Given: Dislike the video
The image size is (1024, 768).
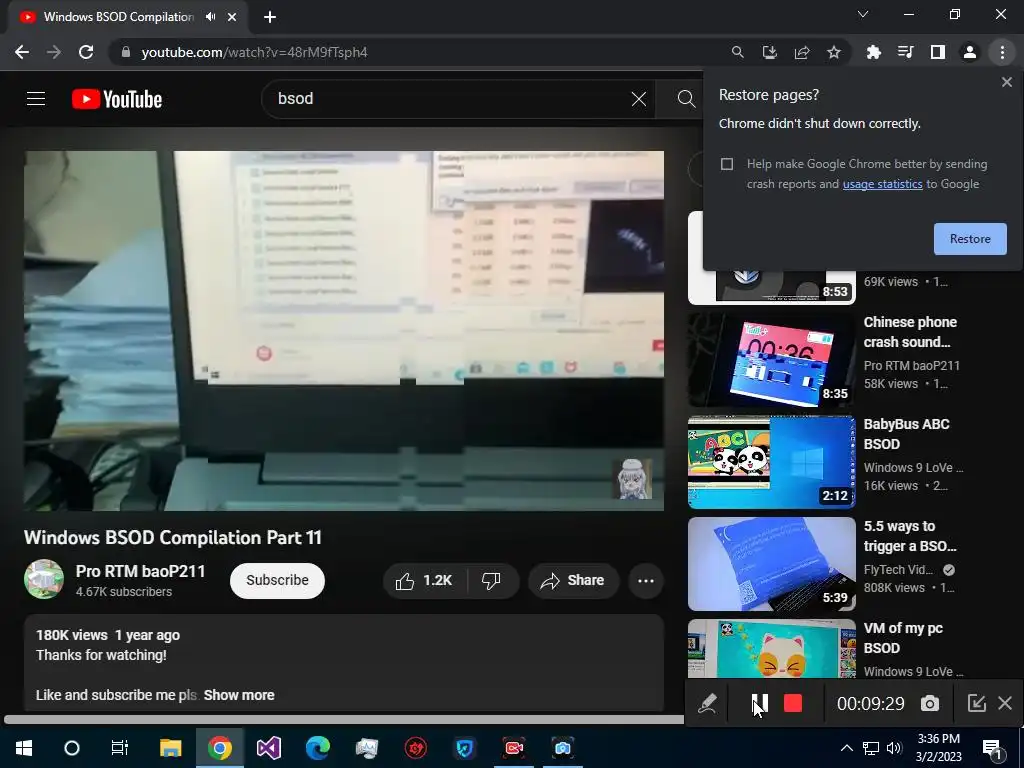Looking at the screenshot, I should [x=491, y=581].
